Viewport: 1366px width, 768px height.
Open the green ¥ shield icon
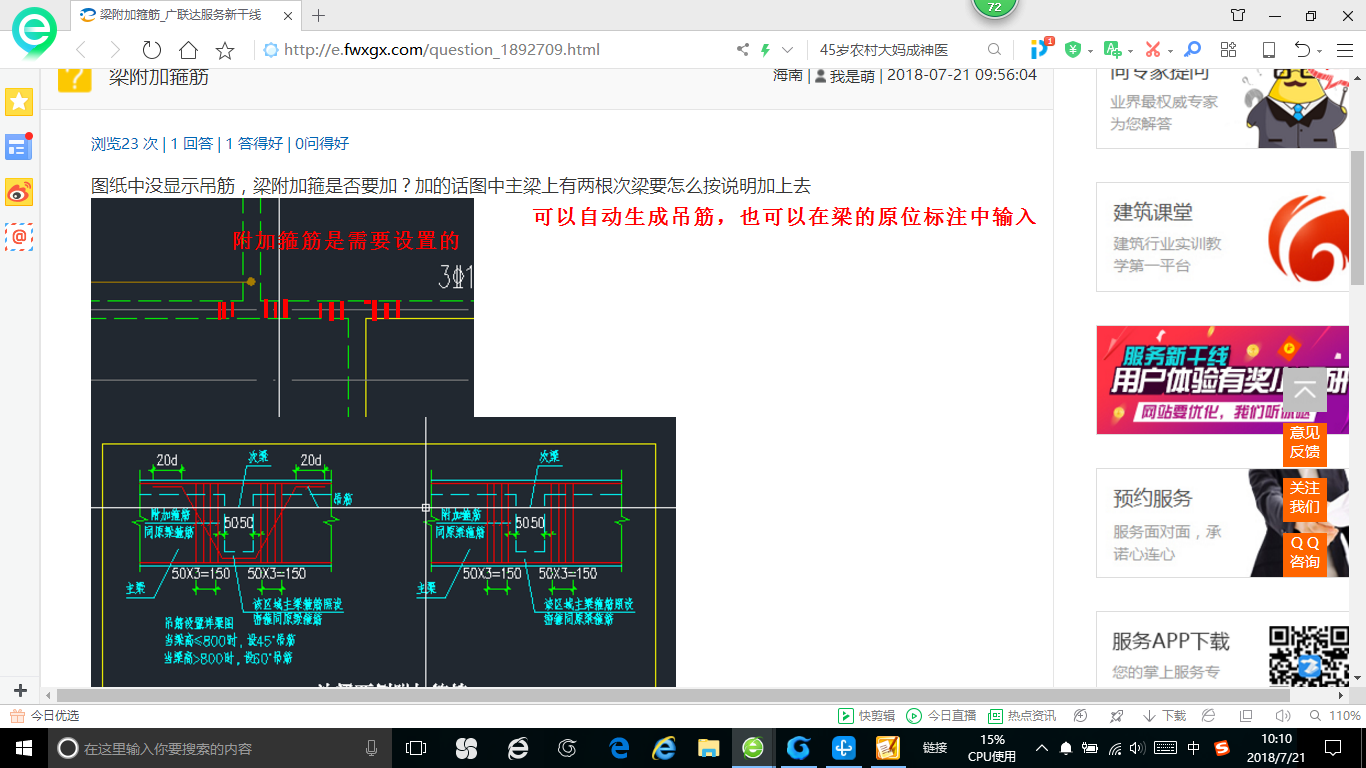(1073, 49)
